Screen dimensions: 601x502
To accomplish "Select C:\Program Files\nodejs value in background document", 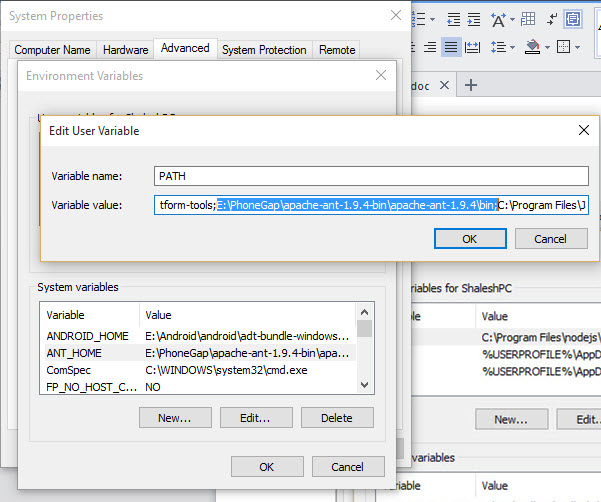I will coord(541,338).
